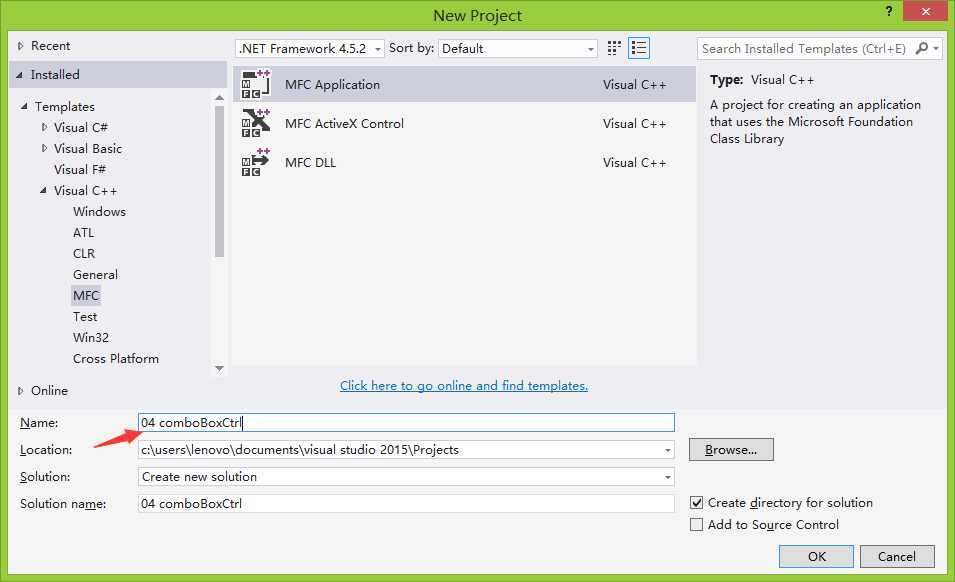This screenshot has height=582, width=955.
Task: Select Win32 category
Action: coord(91,337)
